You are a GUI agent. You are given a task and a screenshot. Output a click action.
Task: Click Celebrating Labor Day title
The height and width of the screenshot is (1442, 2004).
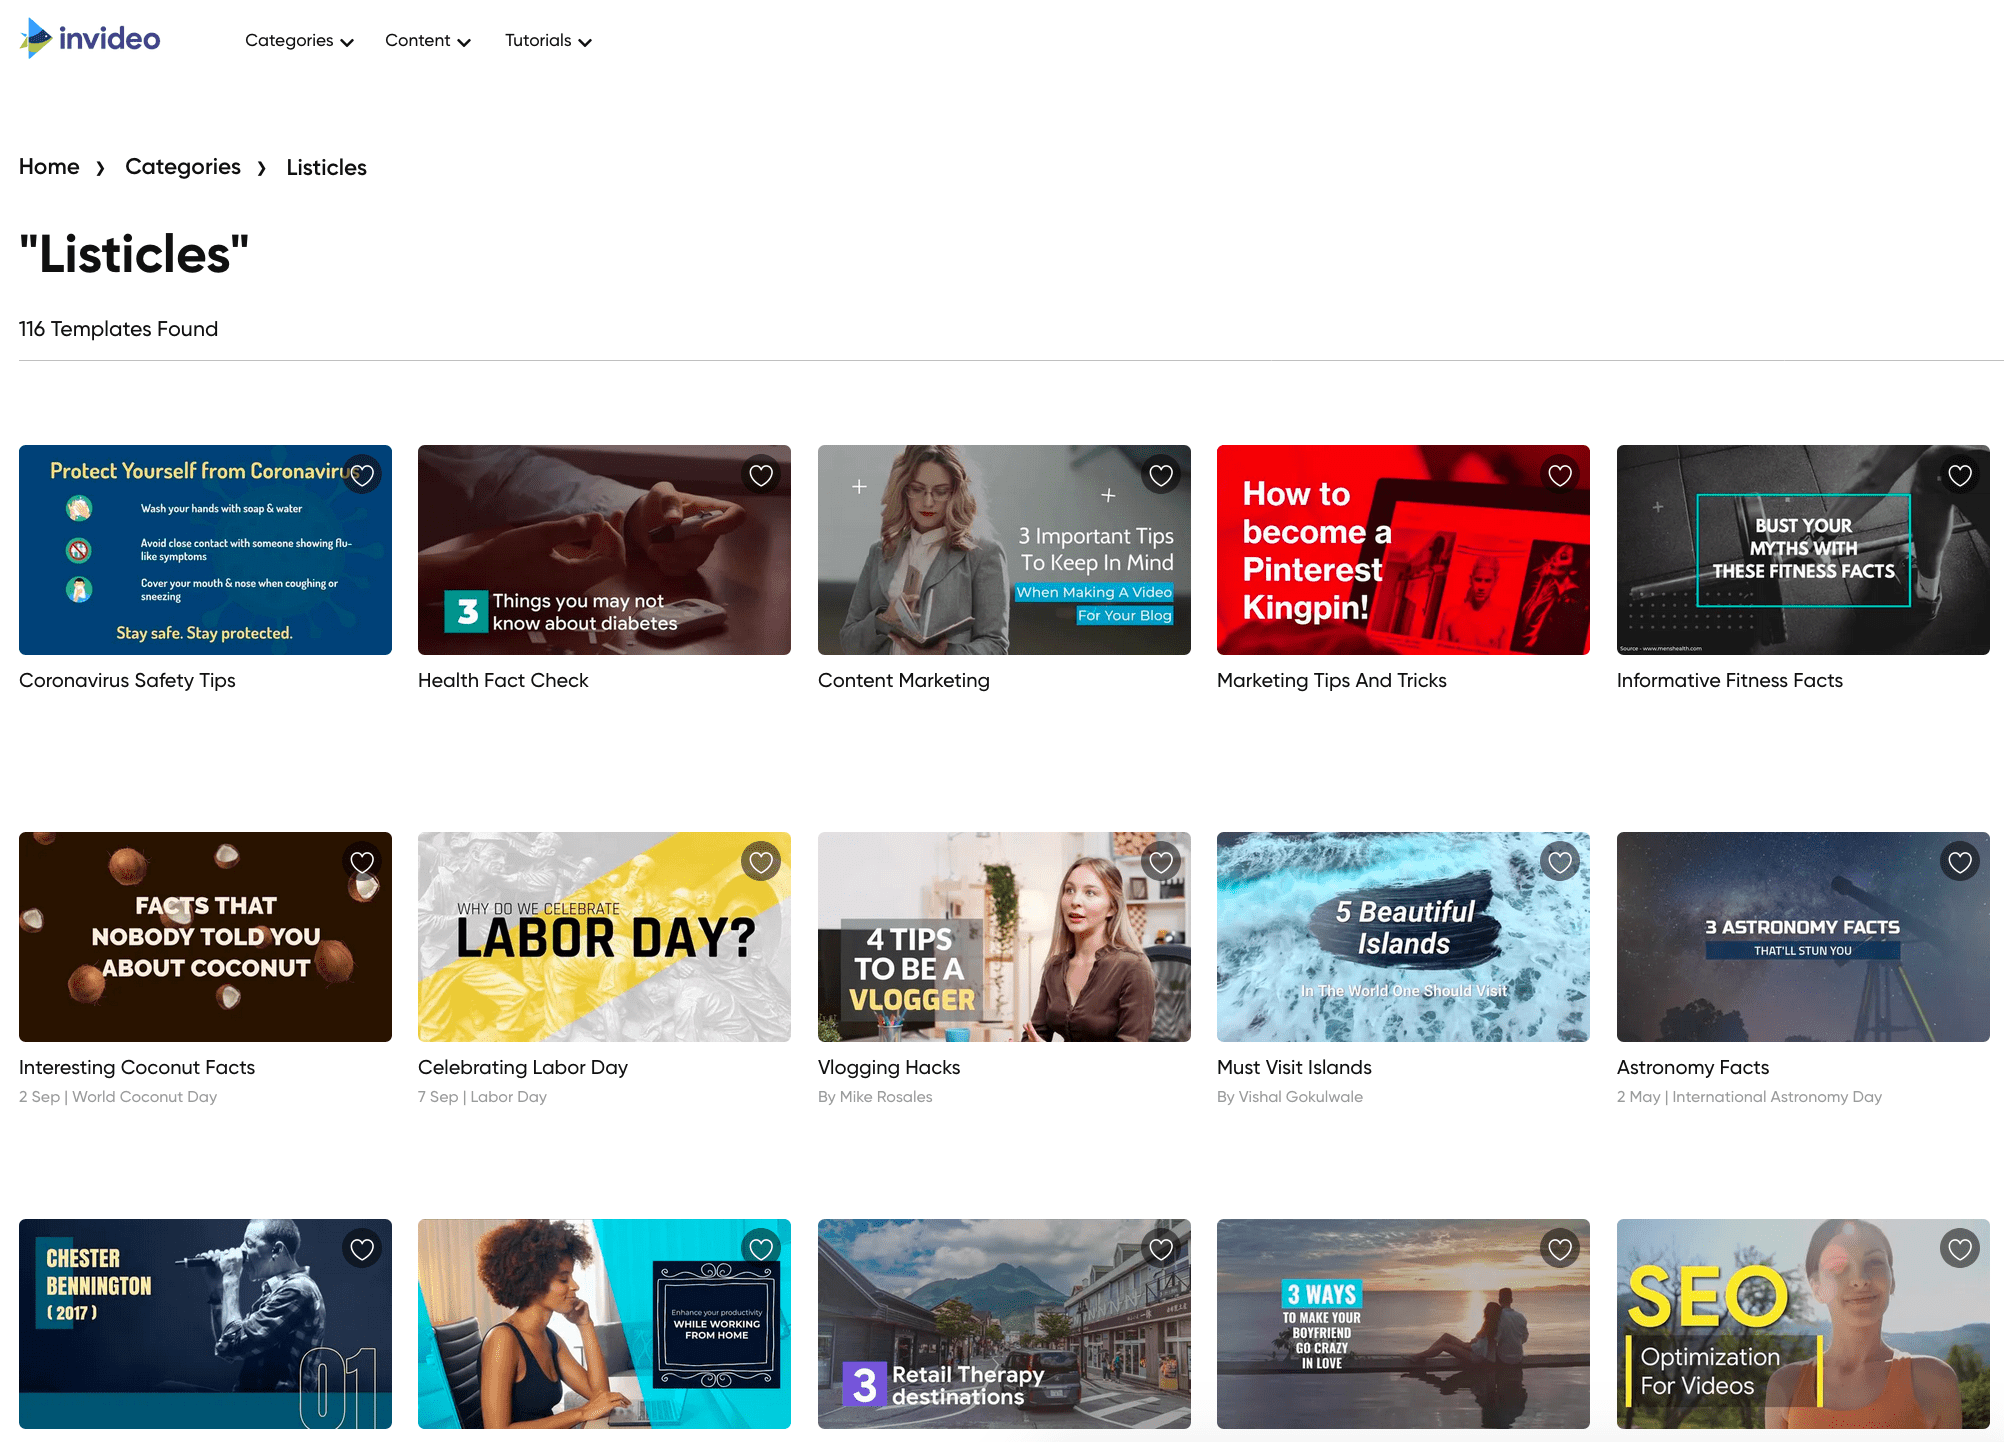523,1067
